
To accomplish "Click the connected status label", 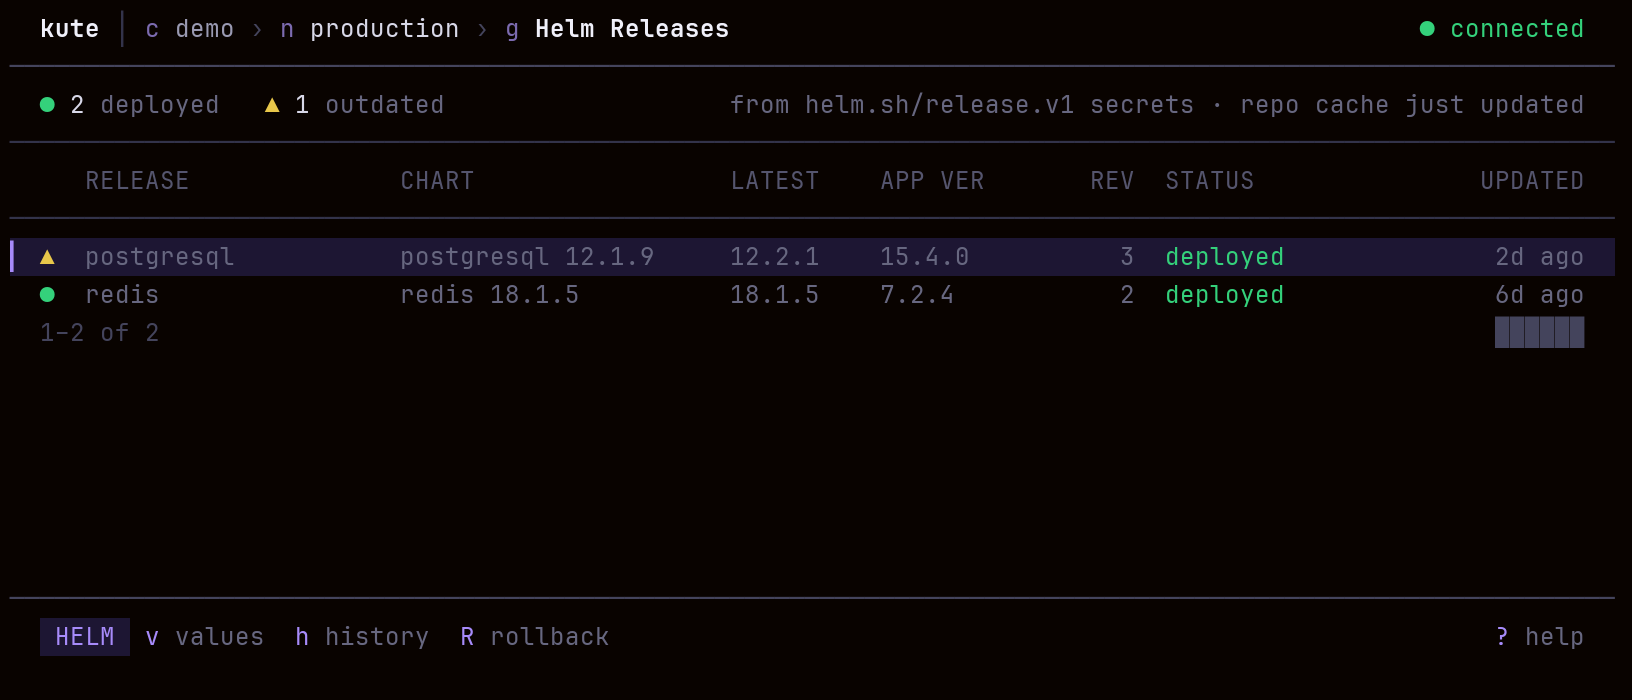I will 1517,29.
